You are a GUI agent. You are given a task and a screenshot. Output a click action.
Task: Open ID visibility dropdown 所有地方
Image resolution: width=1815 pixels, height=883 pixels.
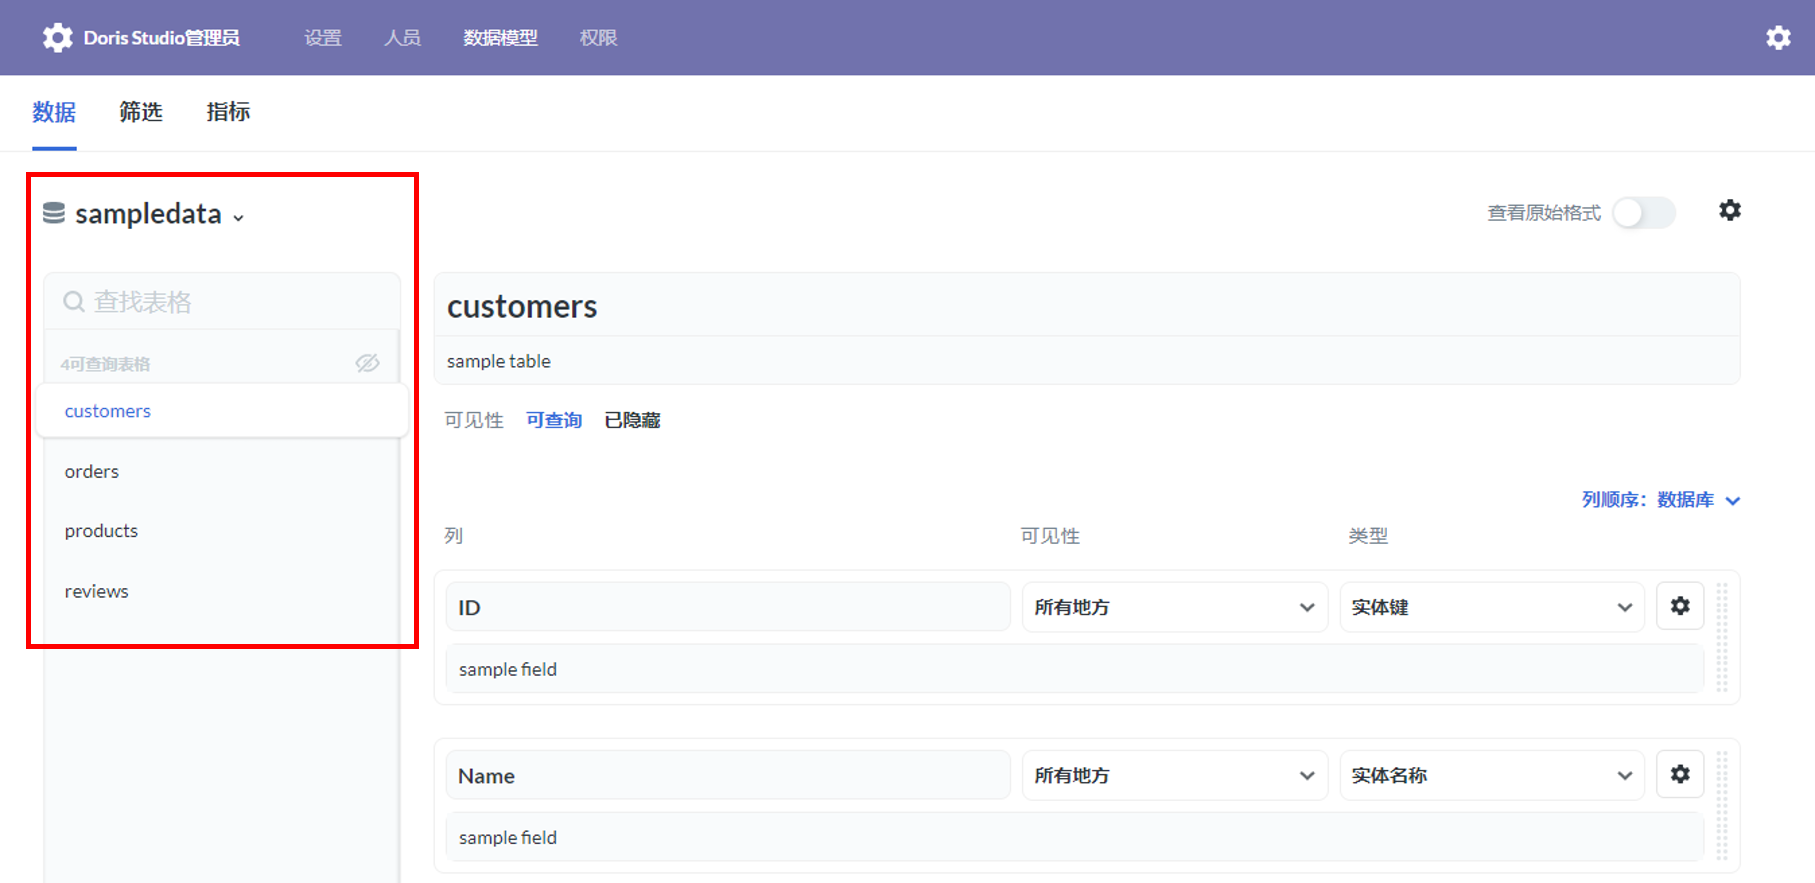coord(1175,607)
